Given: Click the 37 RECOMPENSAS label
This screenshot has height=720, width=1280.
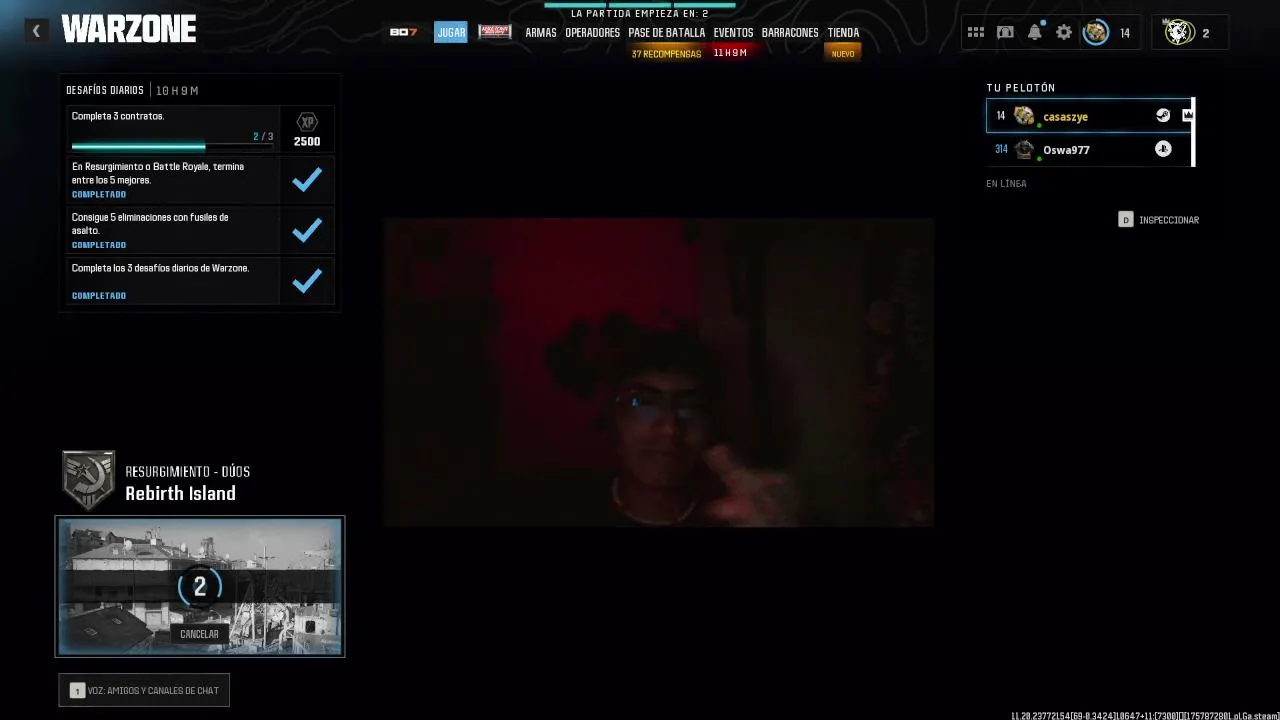Looking at the screenshot, I should 666,54.
